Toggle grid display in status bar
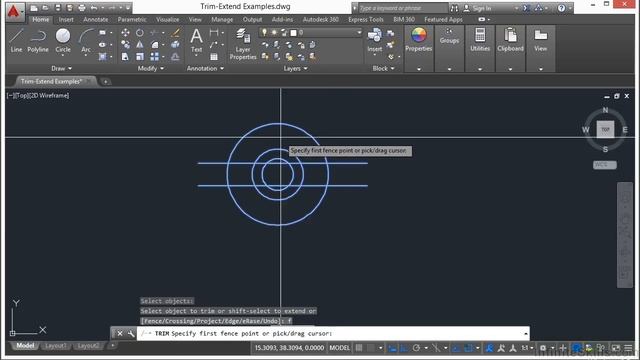640x360 pixels. tap(359, 348)
